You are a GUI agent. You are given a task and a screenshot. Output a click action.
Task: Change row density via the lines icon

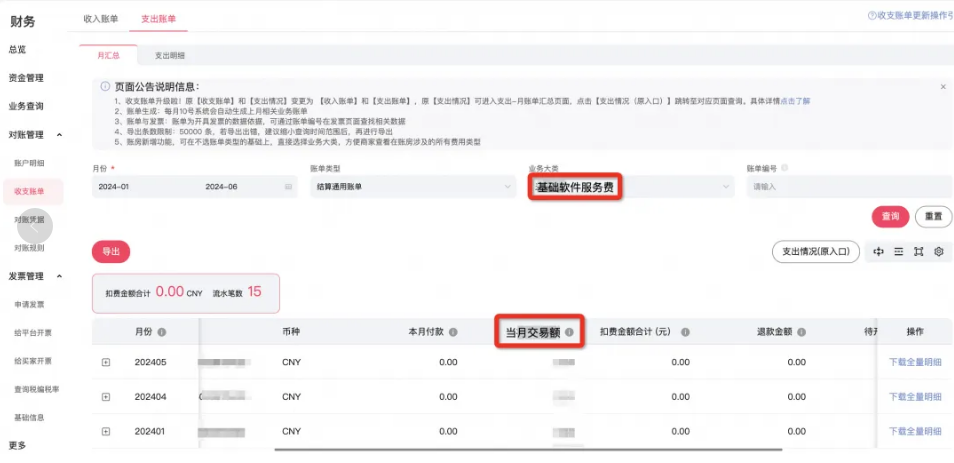point(899,251)
